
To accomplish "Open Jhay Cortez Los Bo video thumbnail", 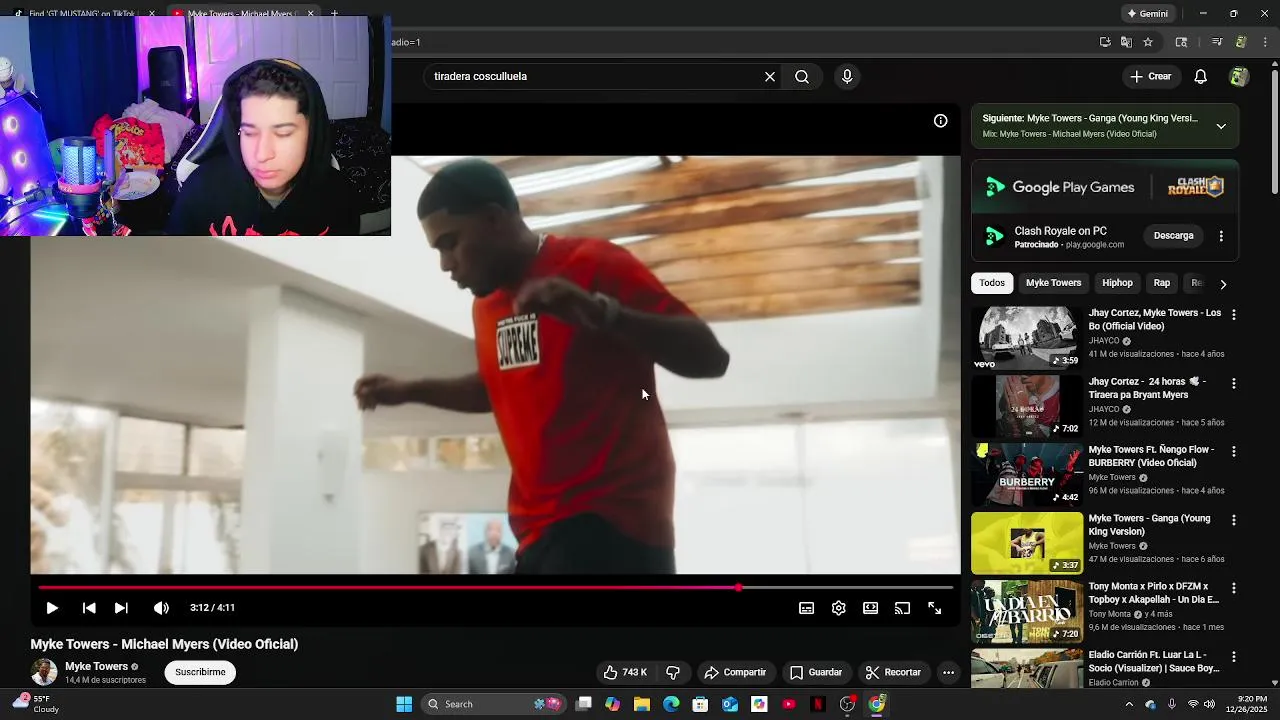I will tap(1026, 337).
